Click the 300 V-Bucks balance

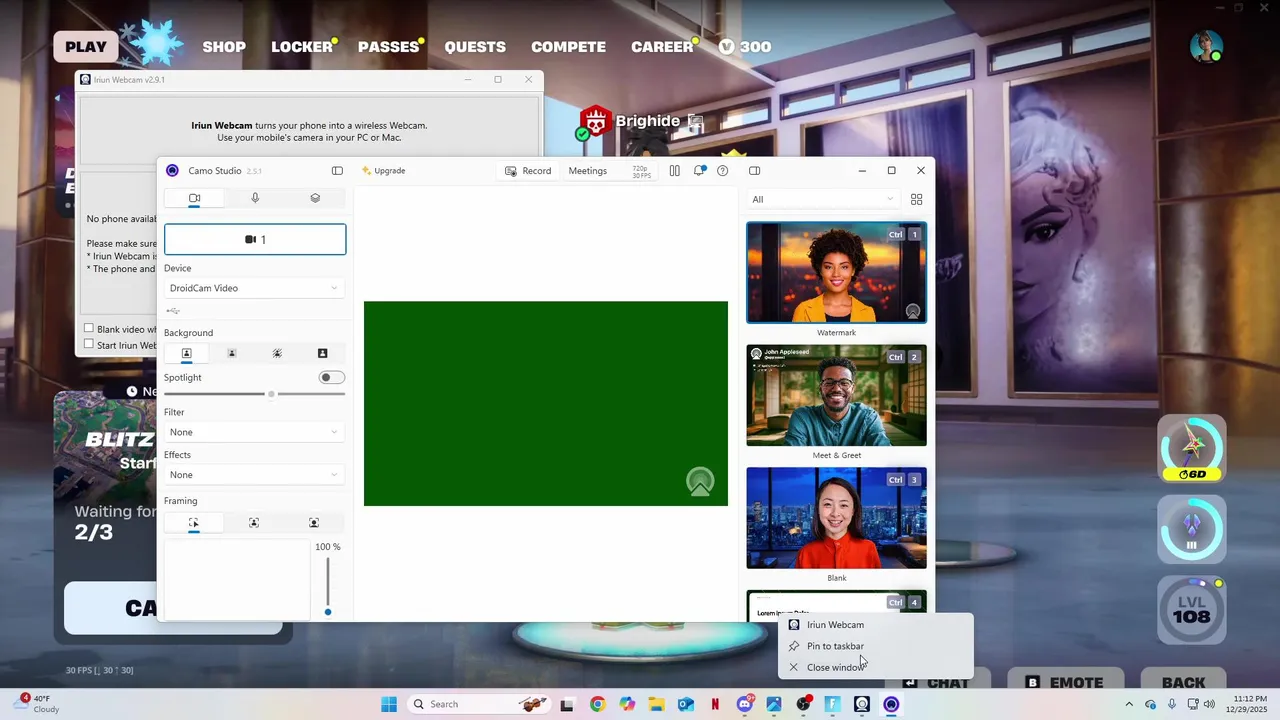[746, 47]
